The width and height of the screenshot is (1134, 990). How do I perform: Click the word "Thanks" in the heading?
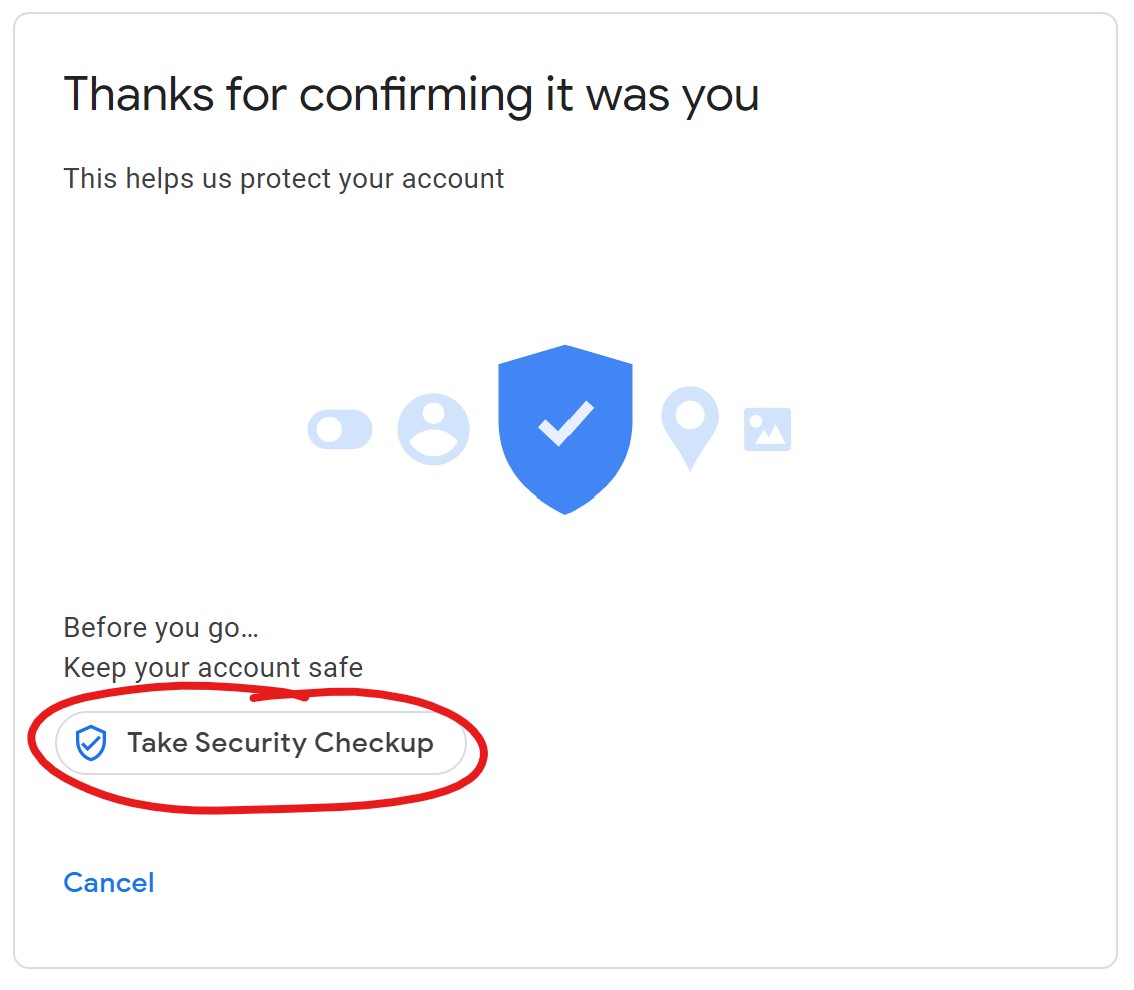tap(140, 95)
